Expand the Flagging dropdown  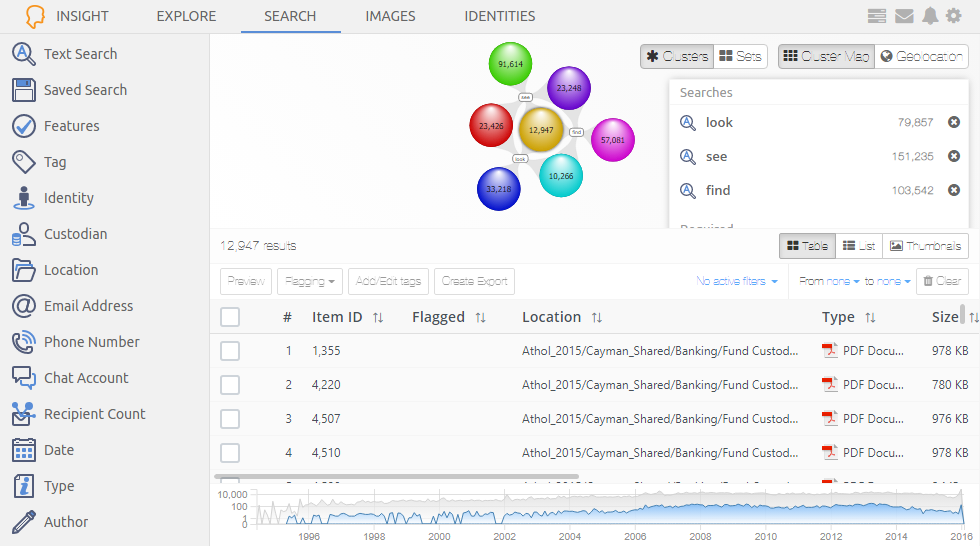click(x=310, y=282)
